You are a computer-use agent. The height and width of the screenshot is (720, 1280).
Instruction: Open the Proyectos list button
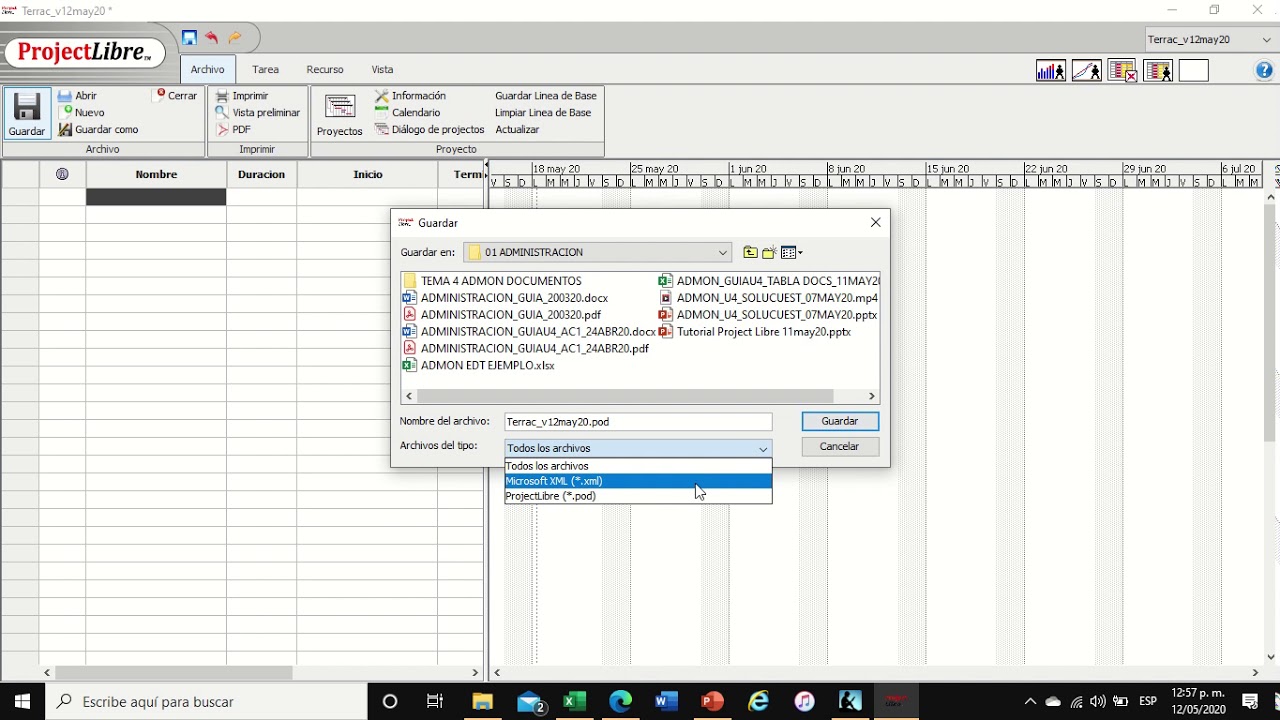coord(339,114)
